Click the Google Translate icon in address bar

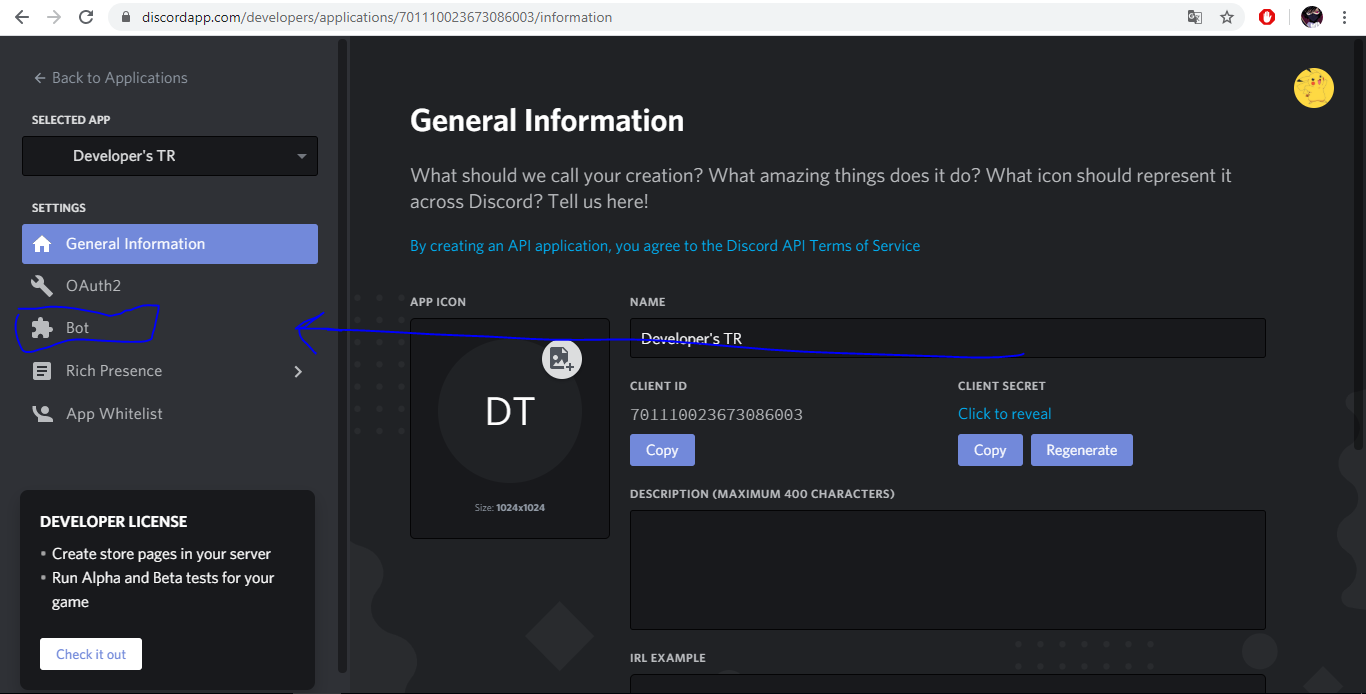(x=1195, y=17)
